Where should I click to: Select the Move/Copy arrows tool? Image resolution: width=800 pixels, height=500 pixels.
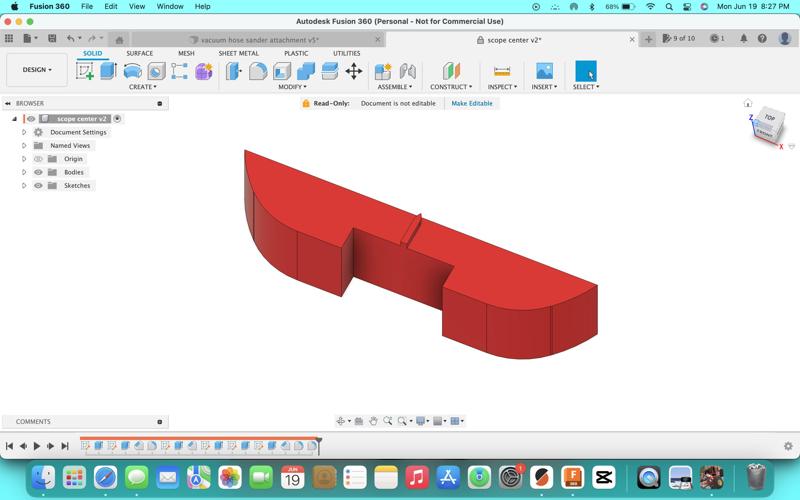click(354, 71)
